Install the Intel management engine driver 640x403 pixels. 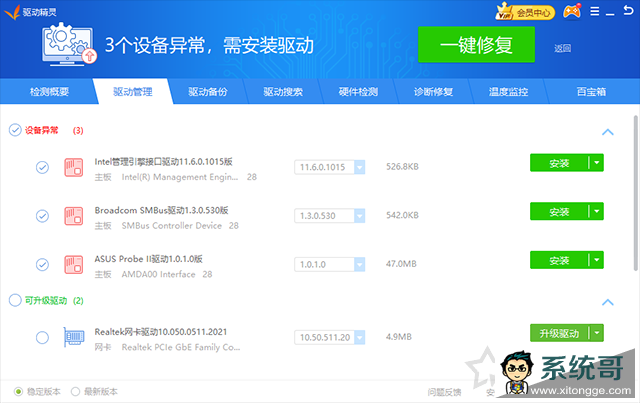[x=559, y=163]
